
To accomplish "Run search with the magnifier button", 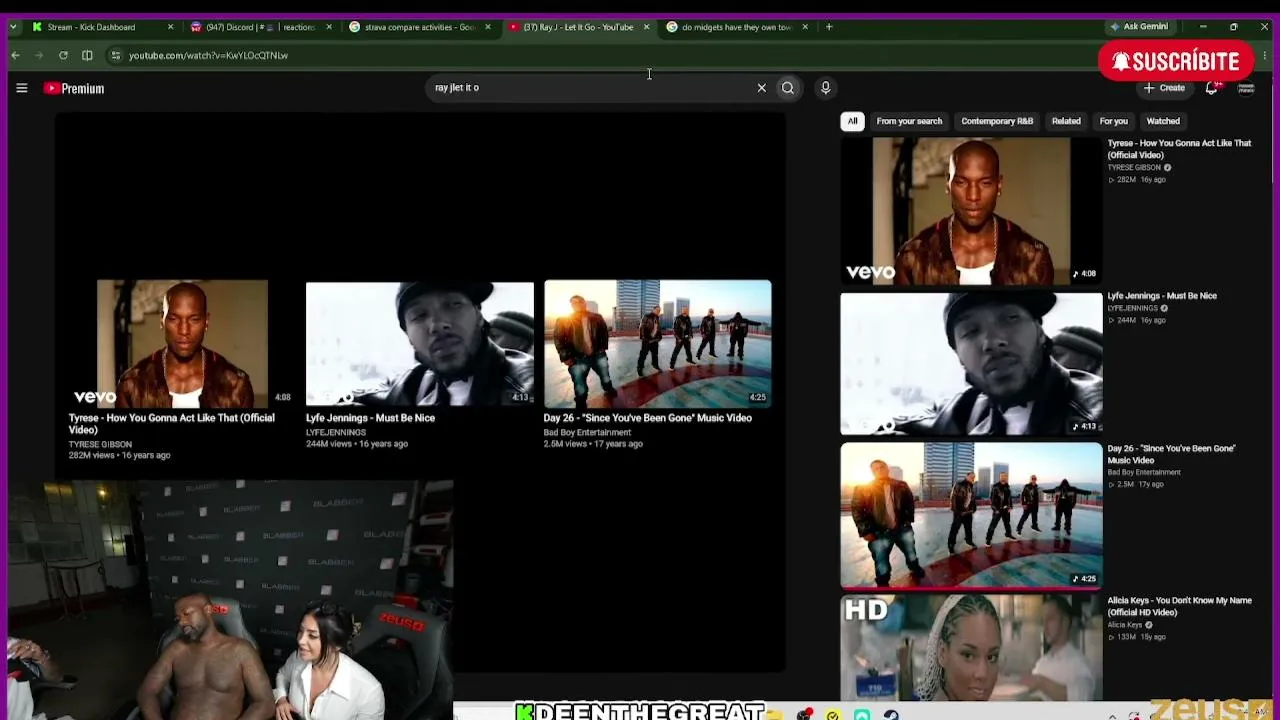I will [788, 88].
